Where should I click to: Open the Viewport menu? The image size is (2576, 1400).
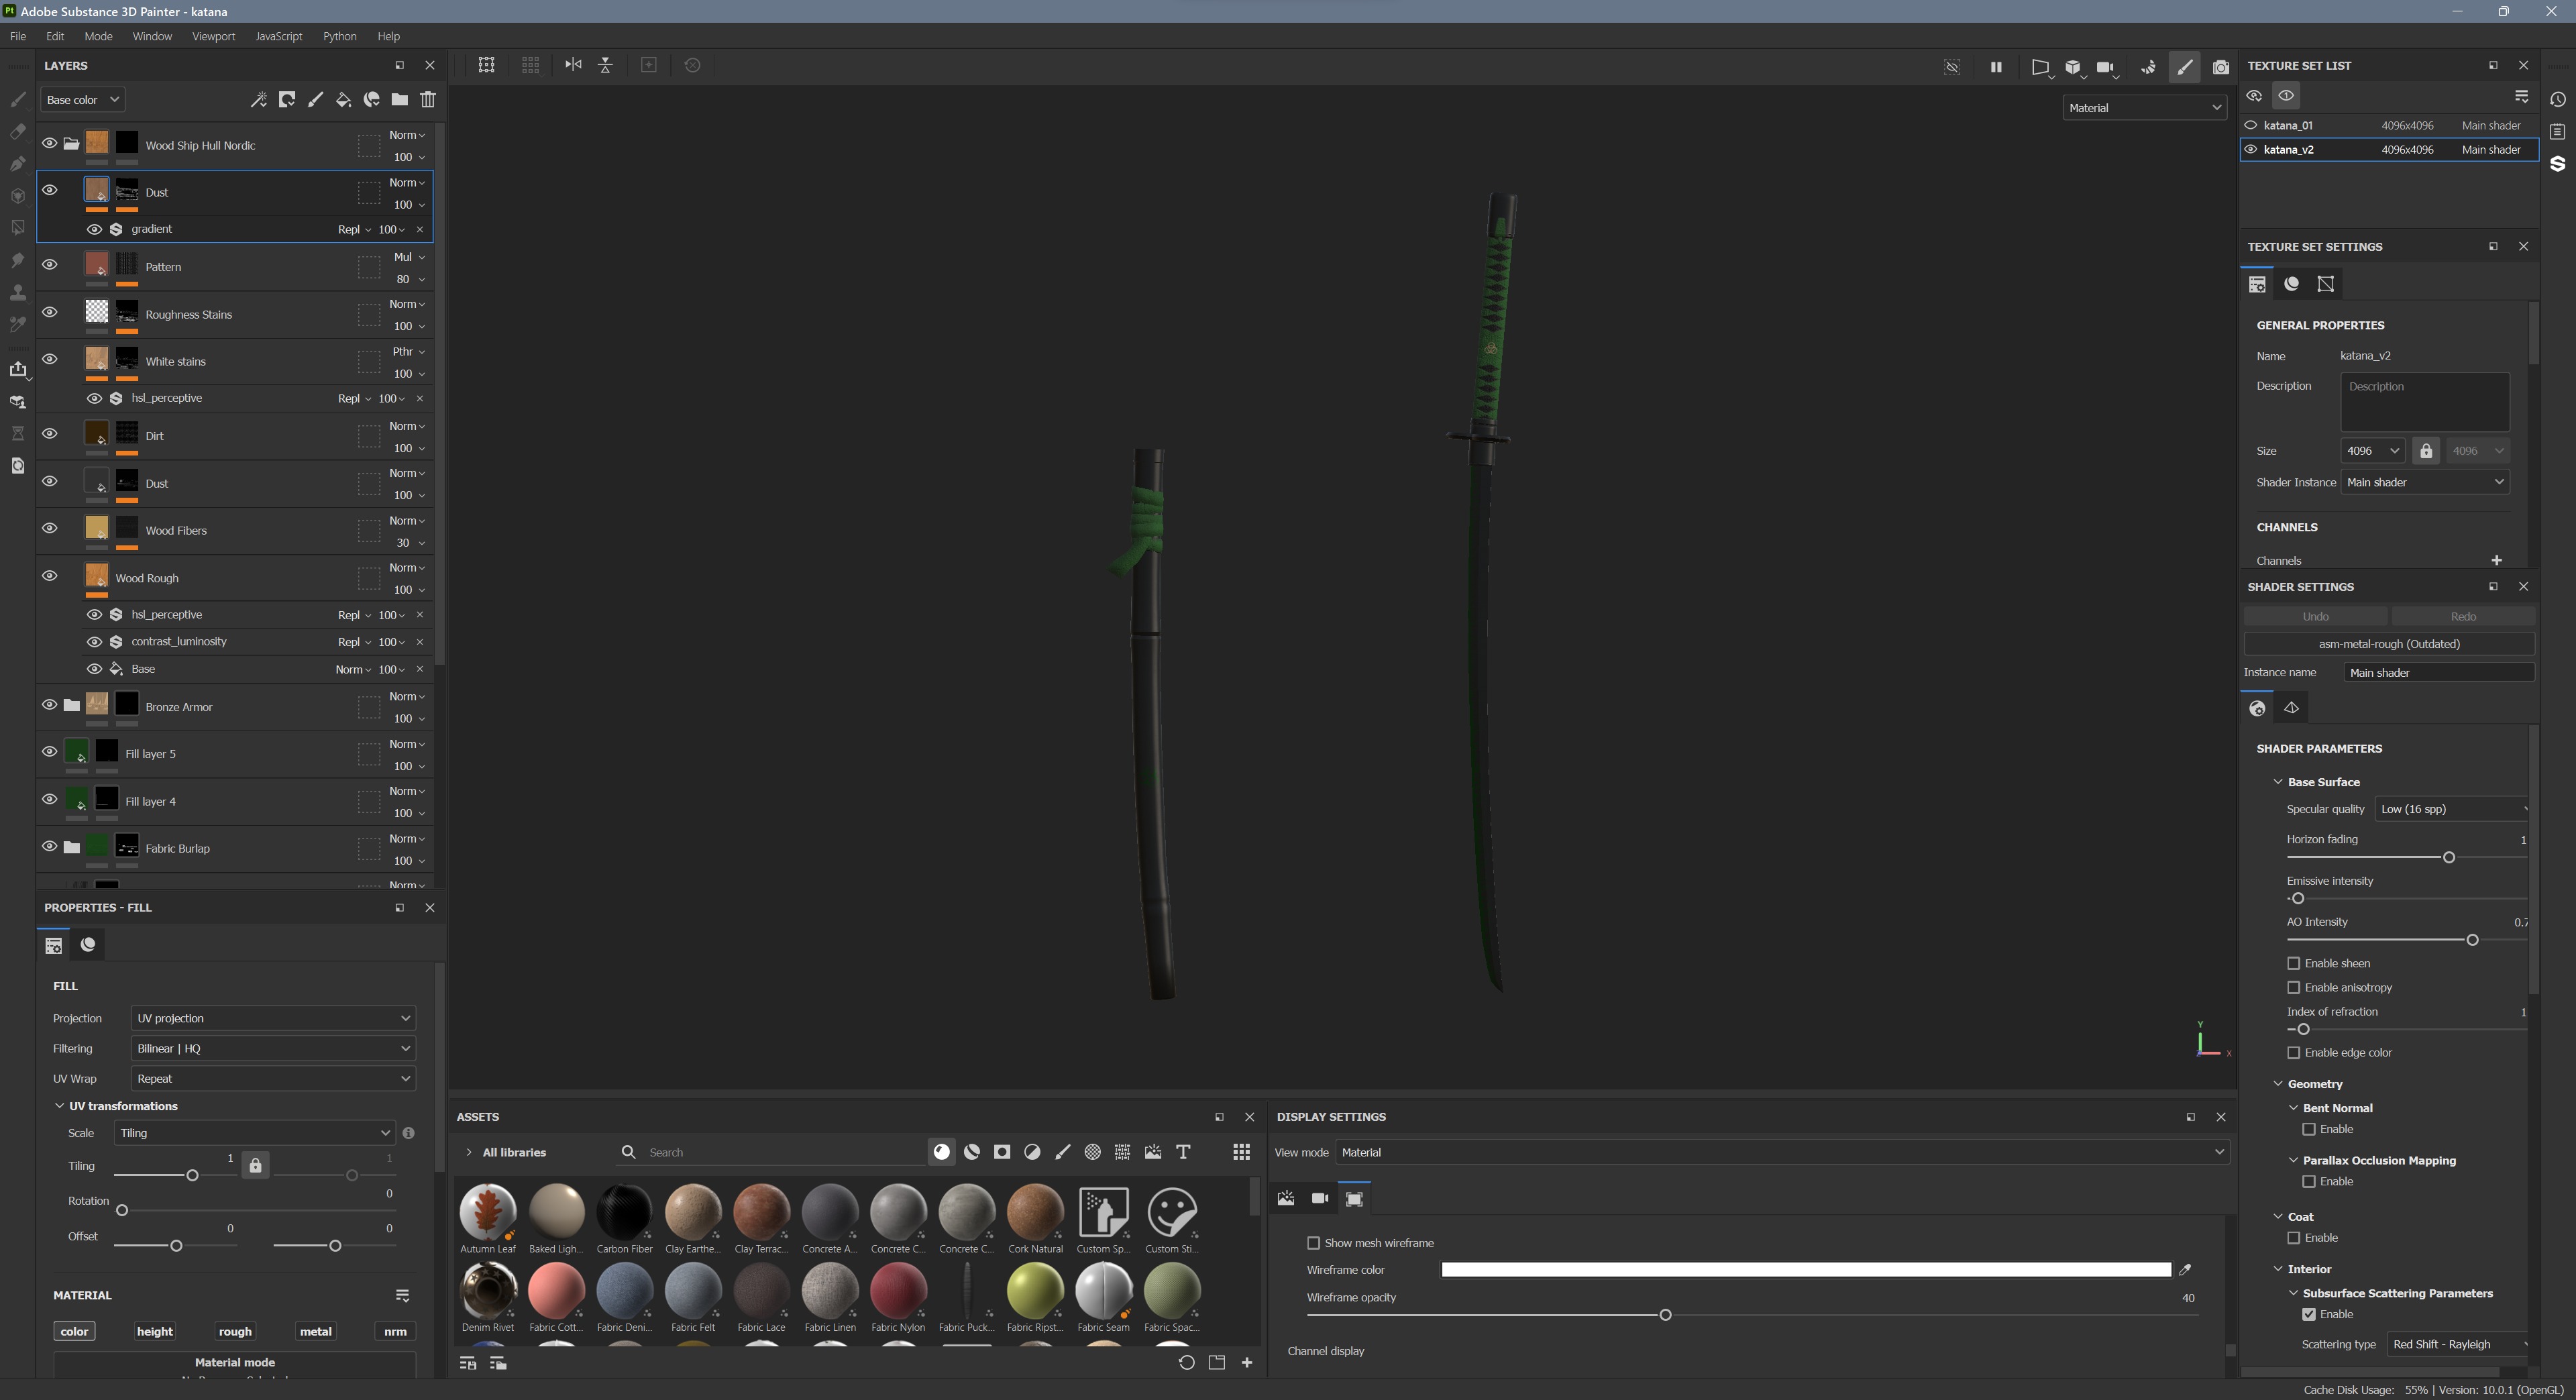(x=213, y=36)
